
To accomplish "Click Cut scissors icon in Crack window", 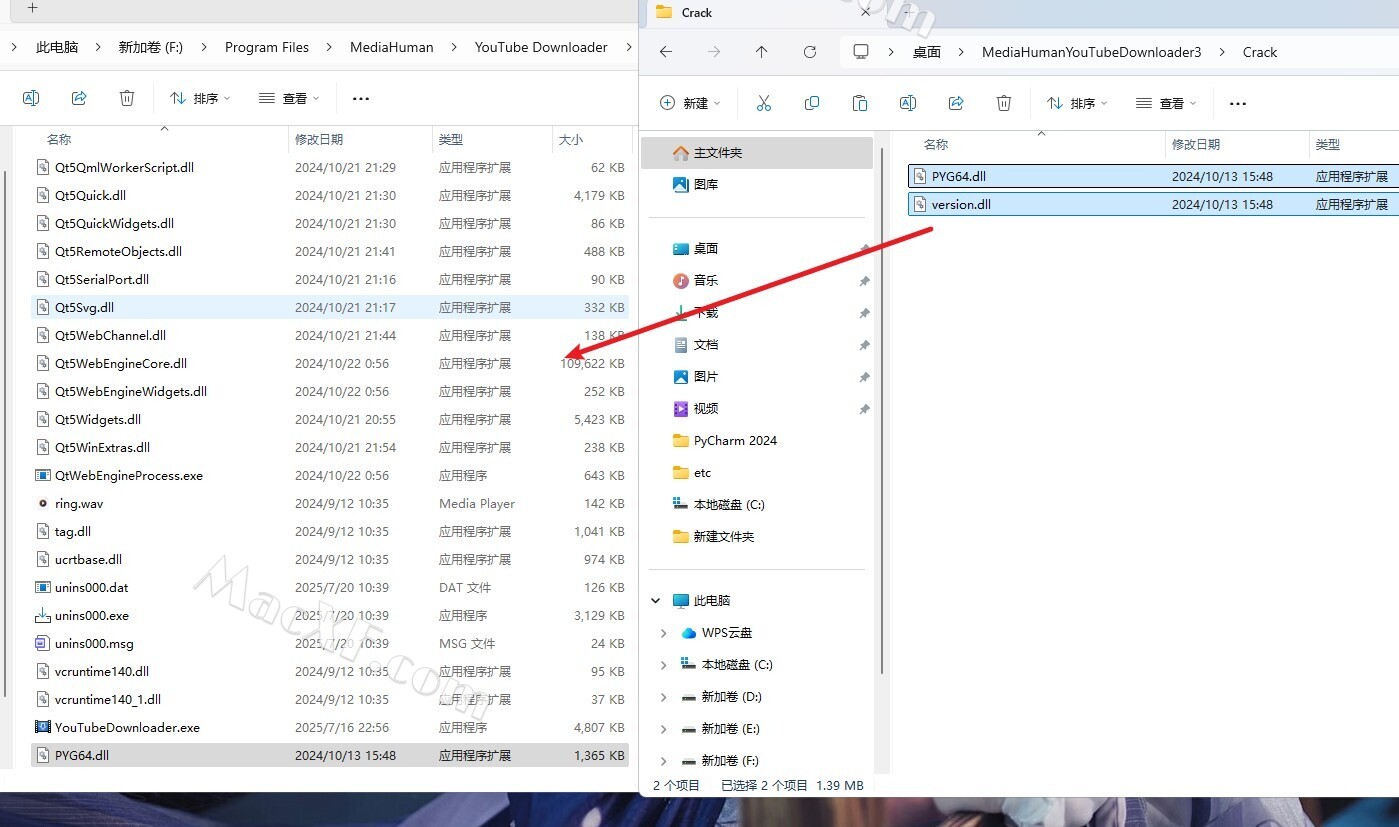I will click(764, 103).
